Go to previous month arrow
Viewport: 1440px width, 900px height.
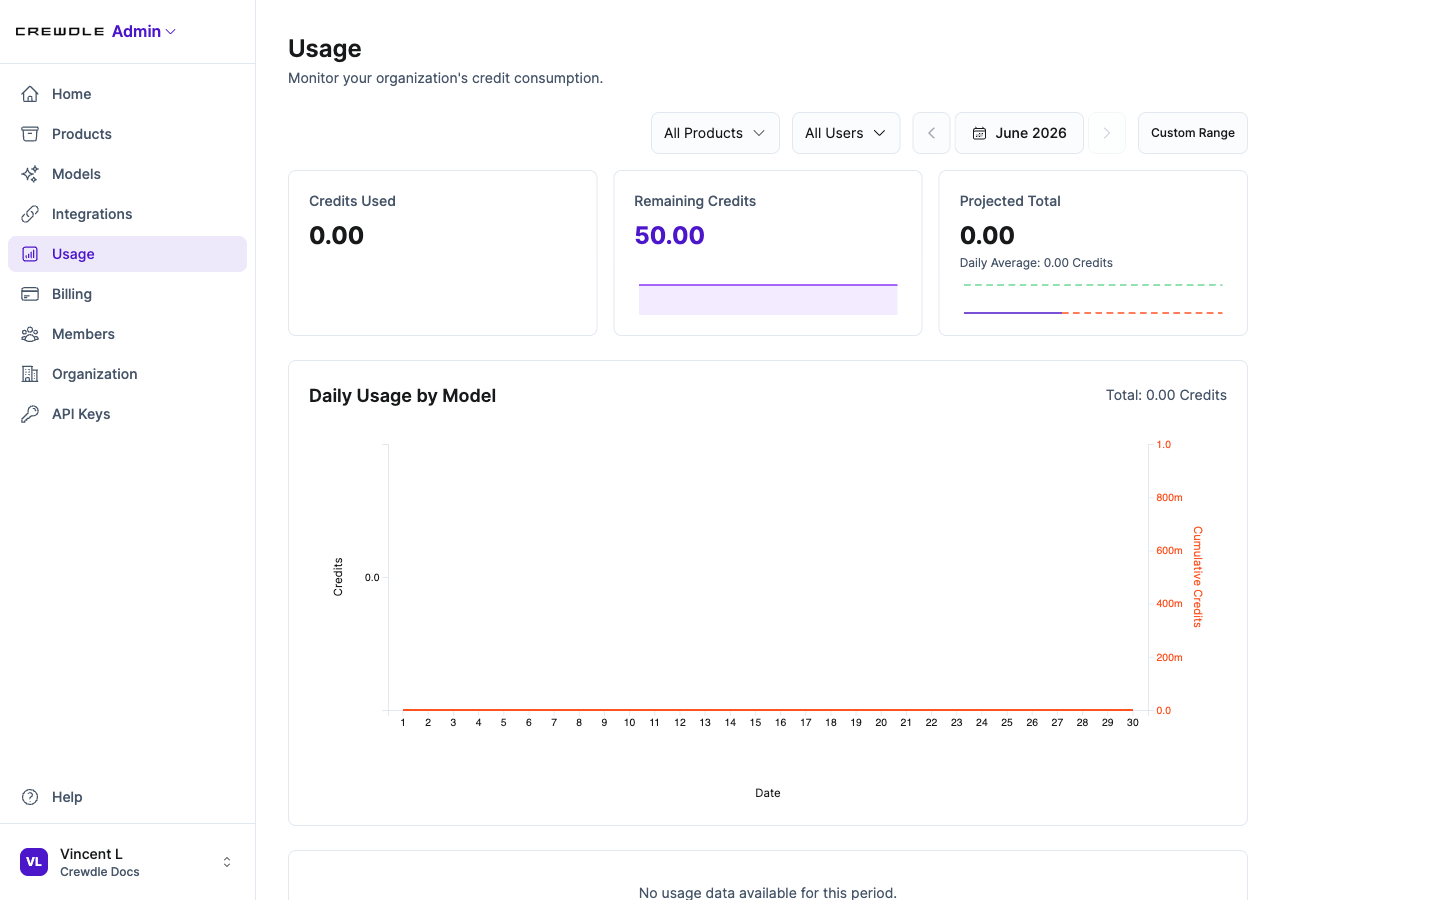click(931, 133)
